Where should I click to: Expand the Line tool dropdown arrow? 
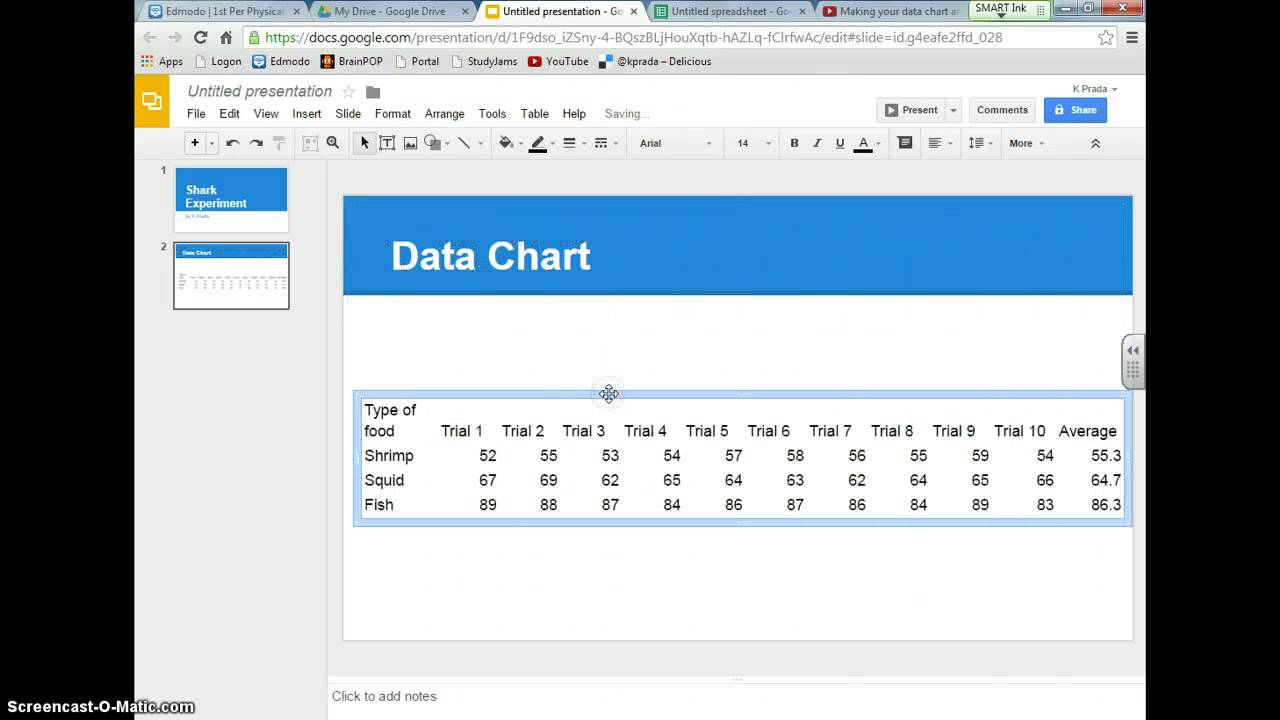[480, 143]
